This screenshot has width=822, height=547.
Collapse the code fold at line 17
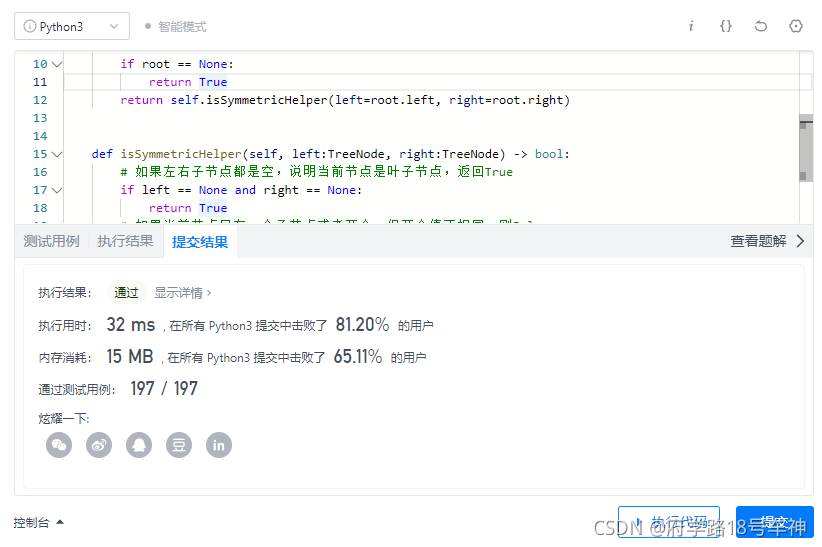tap(57, 190)
